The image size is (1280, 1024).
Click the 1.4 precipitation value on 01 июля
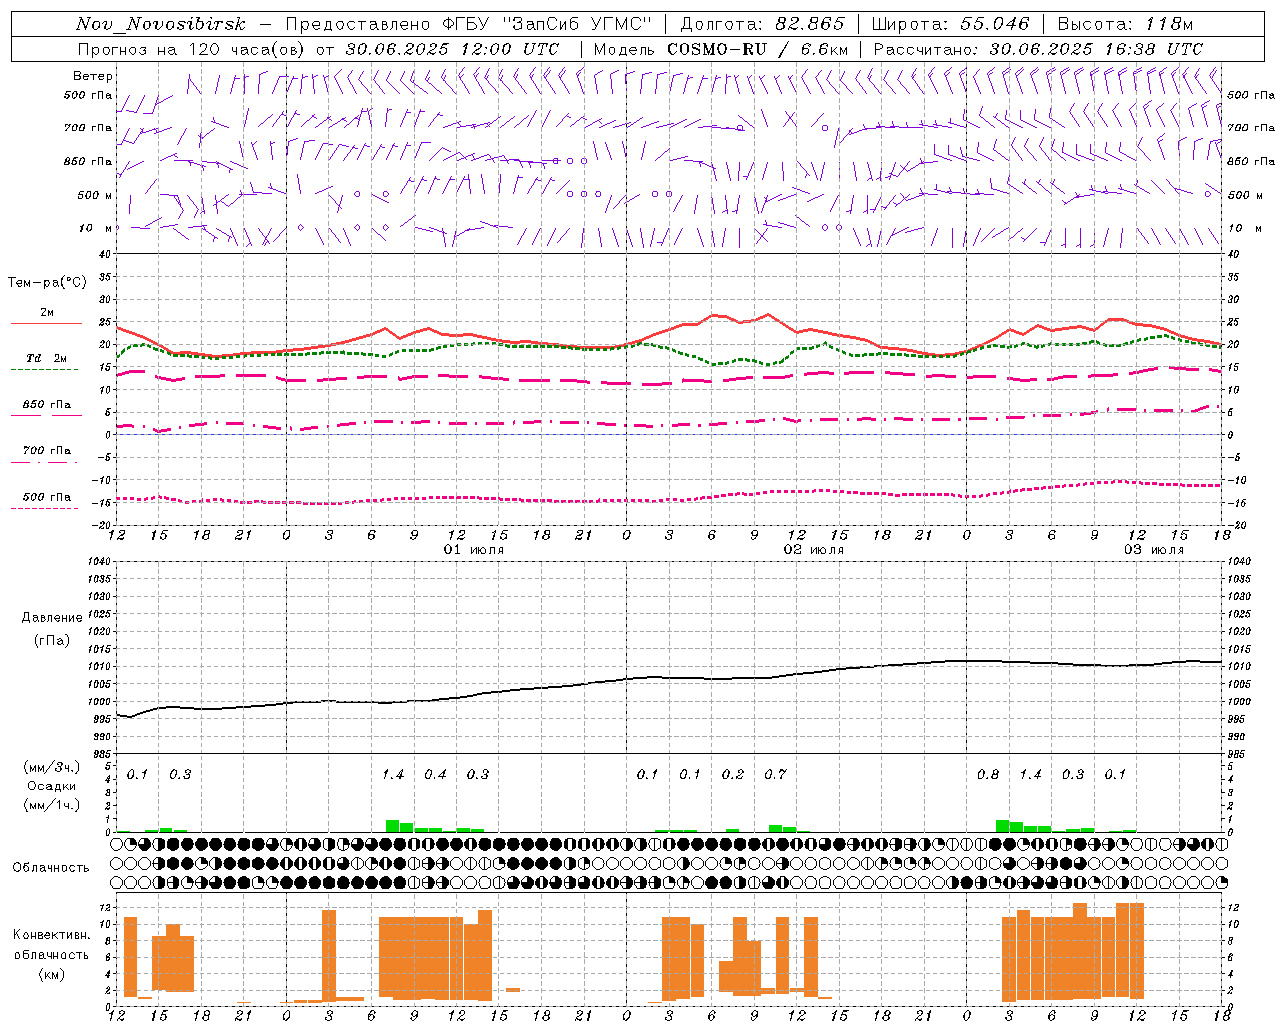point(393,775)
